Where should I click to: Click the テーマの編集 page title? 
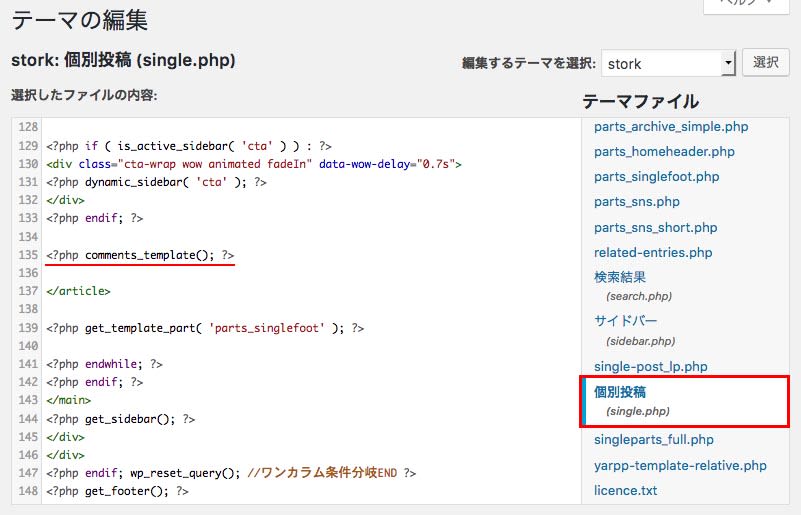click(x=79, y=20)
